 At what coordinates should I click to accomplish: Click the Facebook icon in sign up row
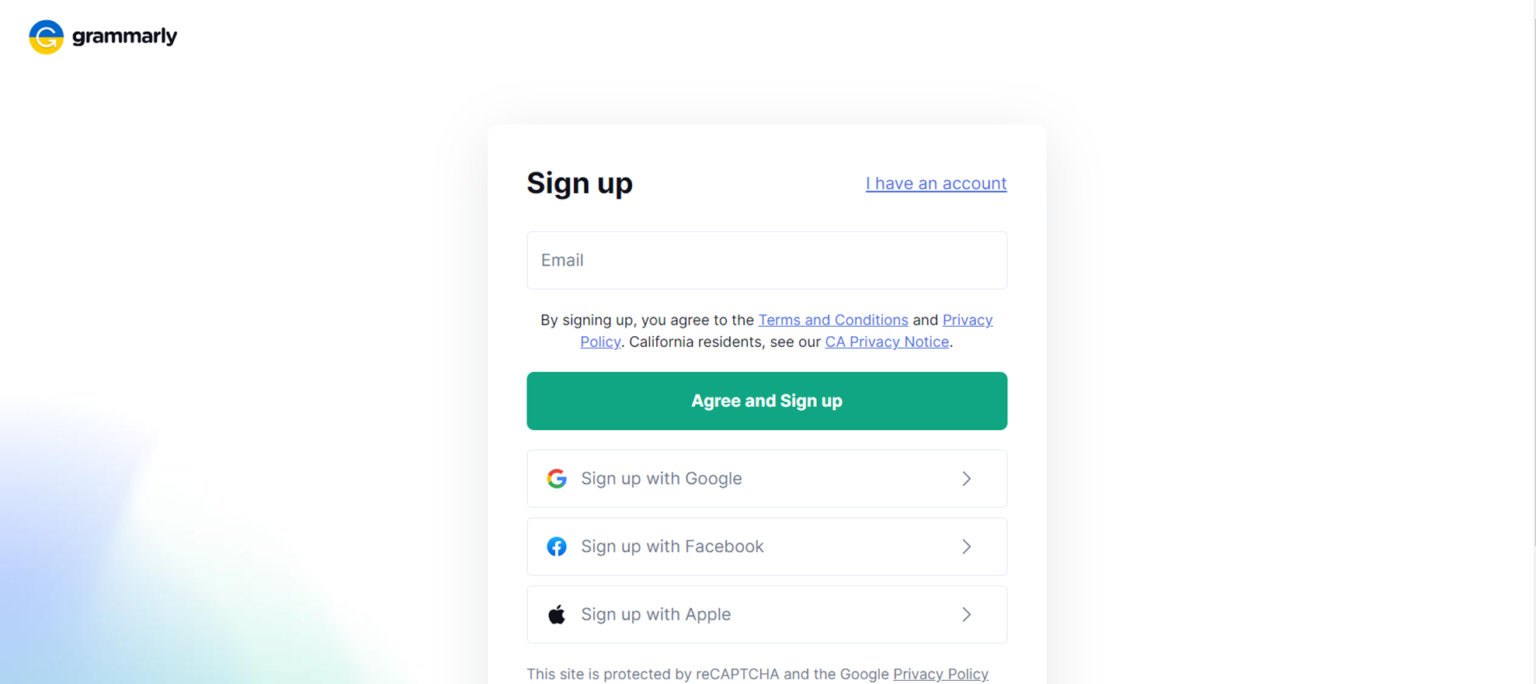pyautogui.click(x=557, y=546)
